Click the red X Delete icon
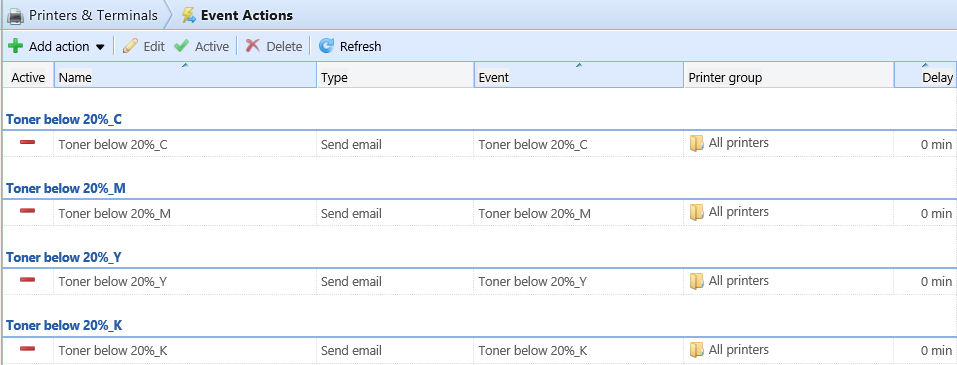This screenshot has height=365, width=957. click(x=253, y=46)
